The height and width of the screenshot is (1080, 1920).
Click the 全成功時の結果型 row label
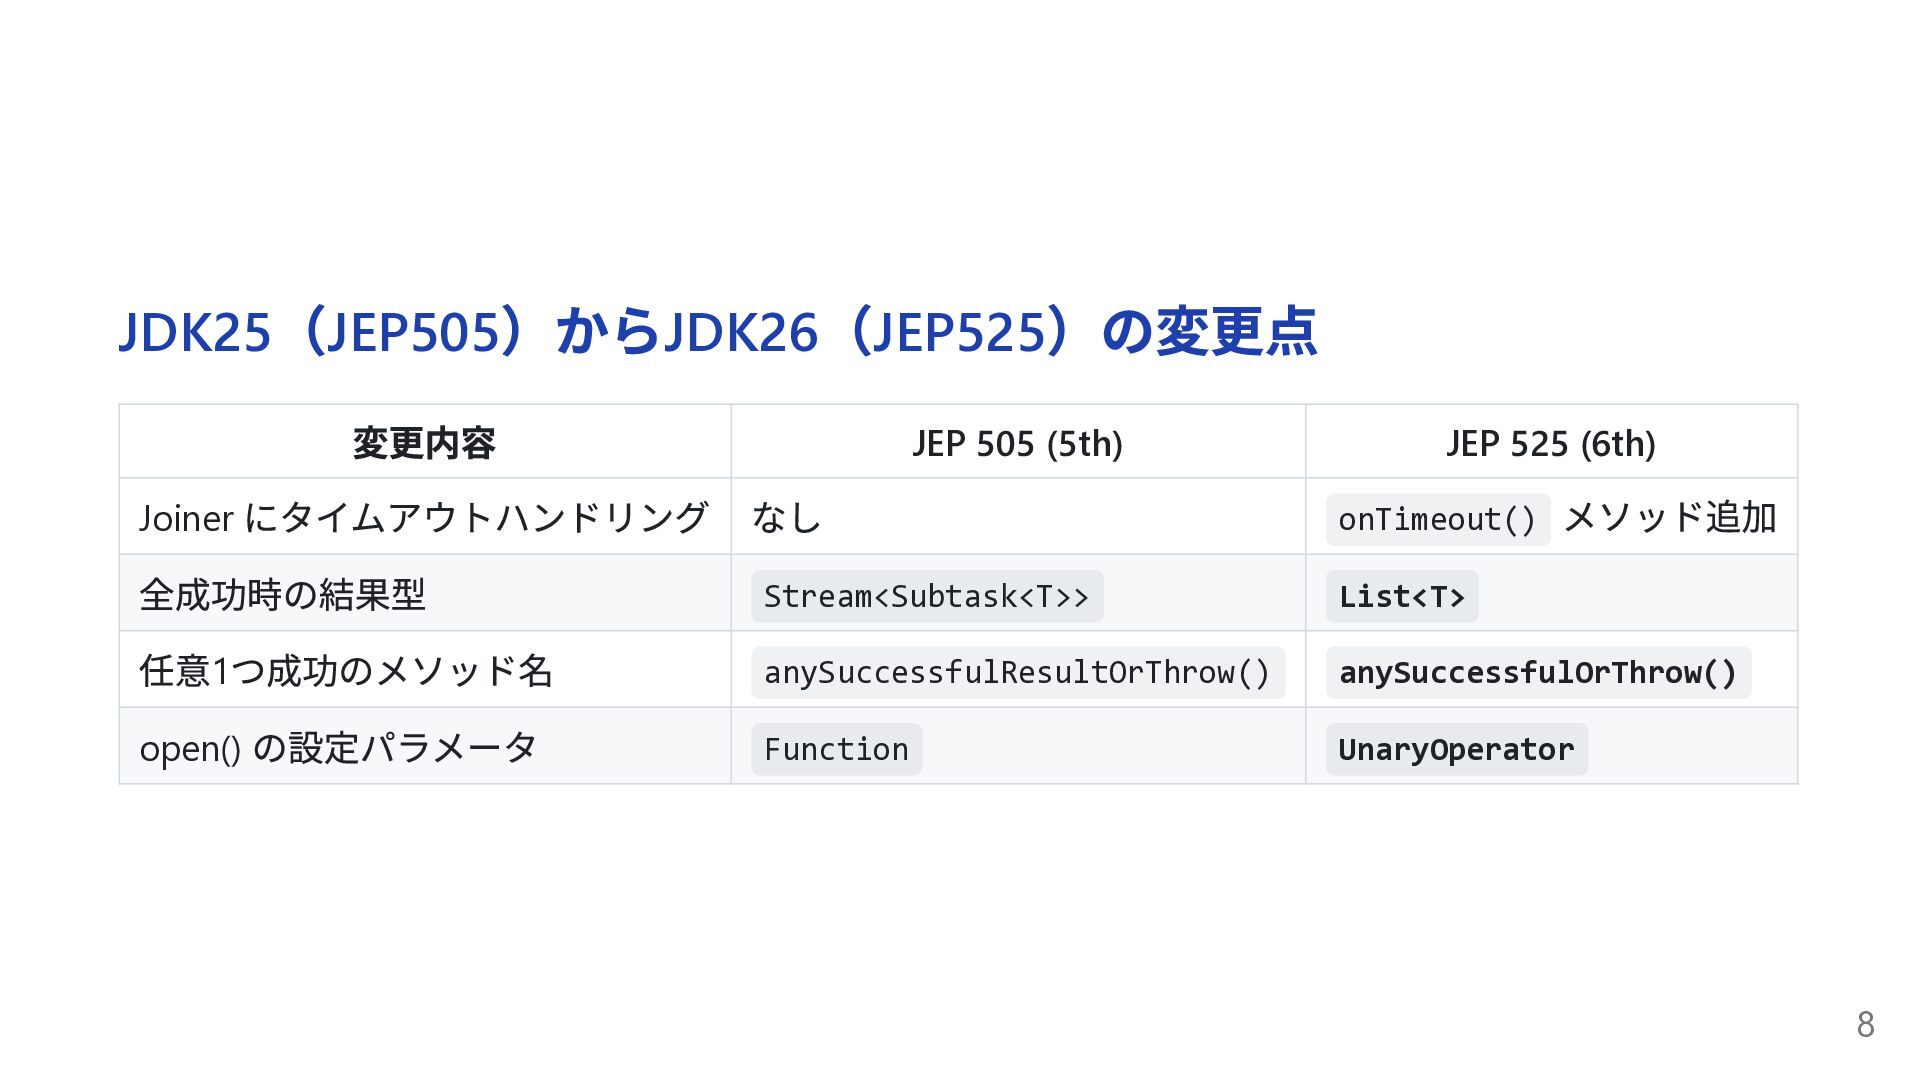[x=282, y=595]
